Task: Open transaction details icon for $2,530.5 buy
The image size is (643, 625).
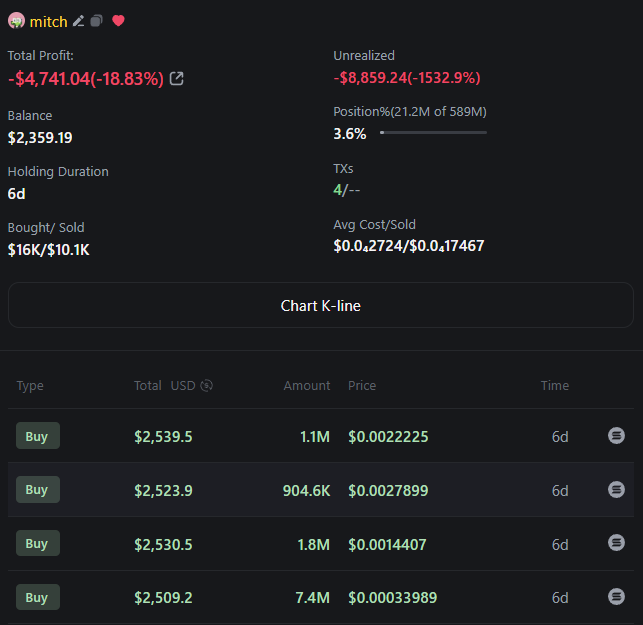Action: click(x=616, y=543)
